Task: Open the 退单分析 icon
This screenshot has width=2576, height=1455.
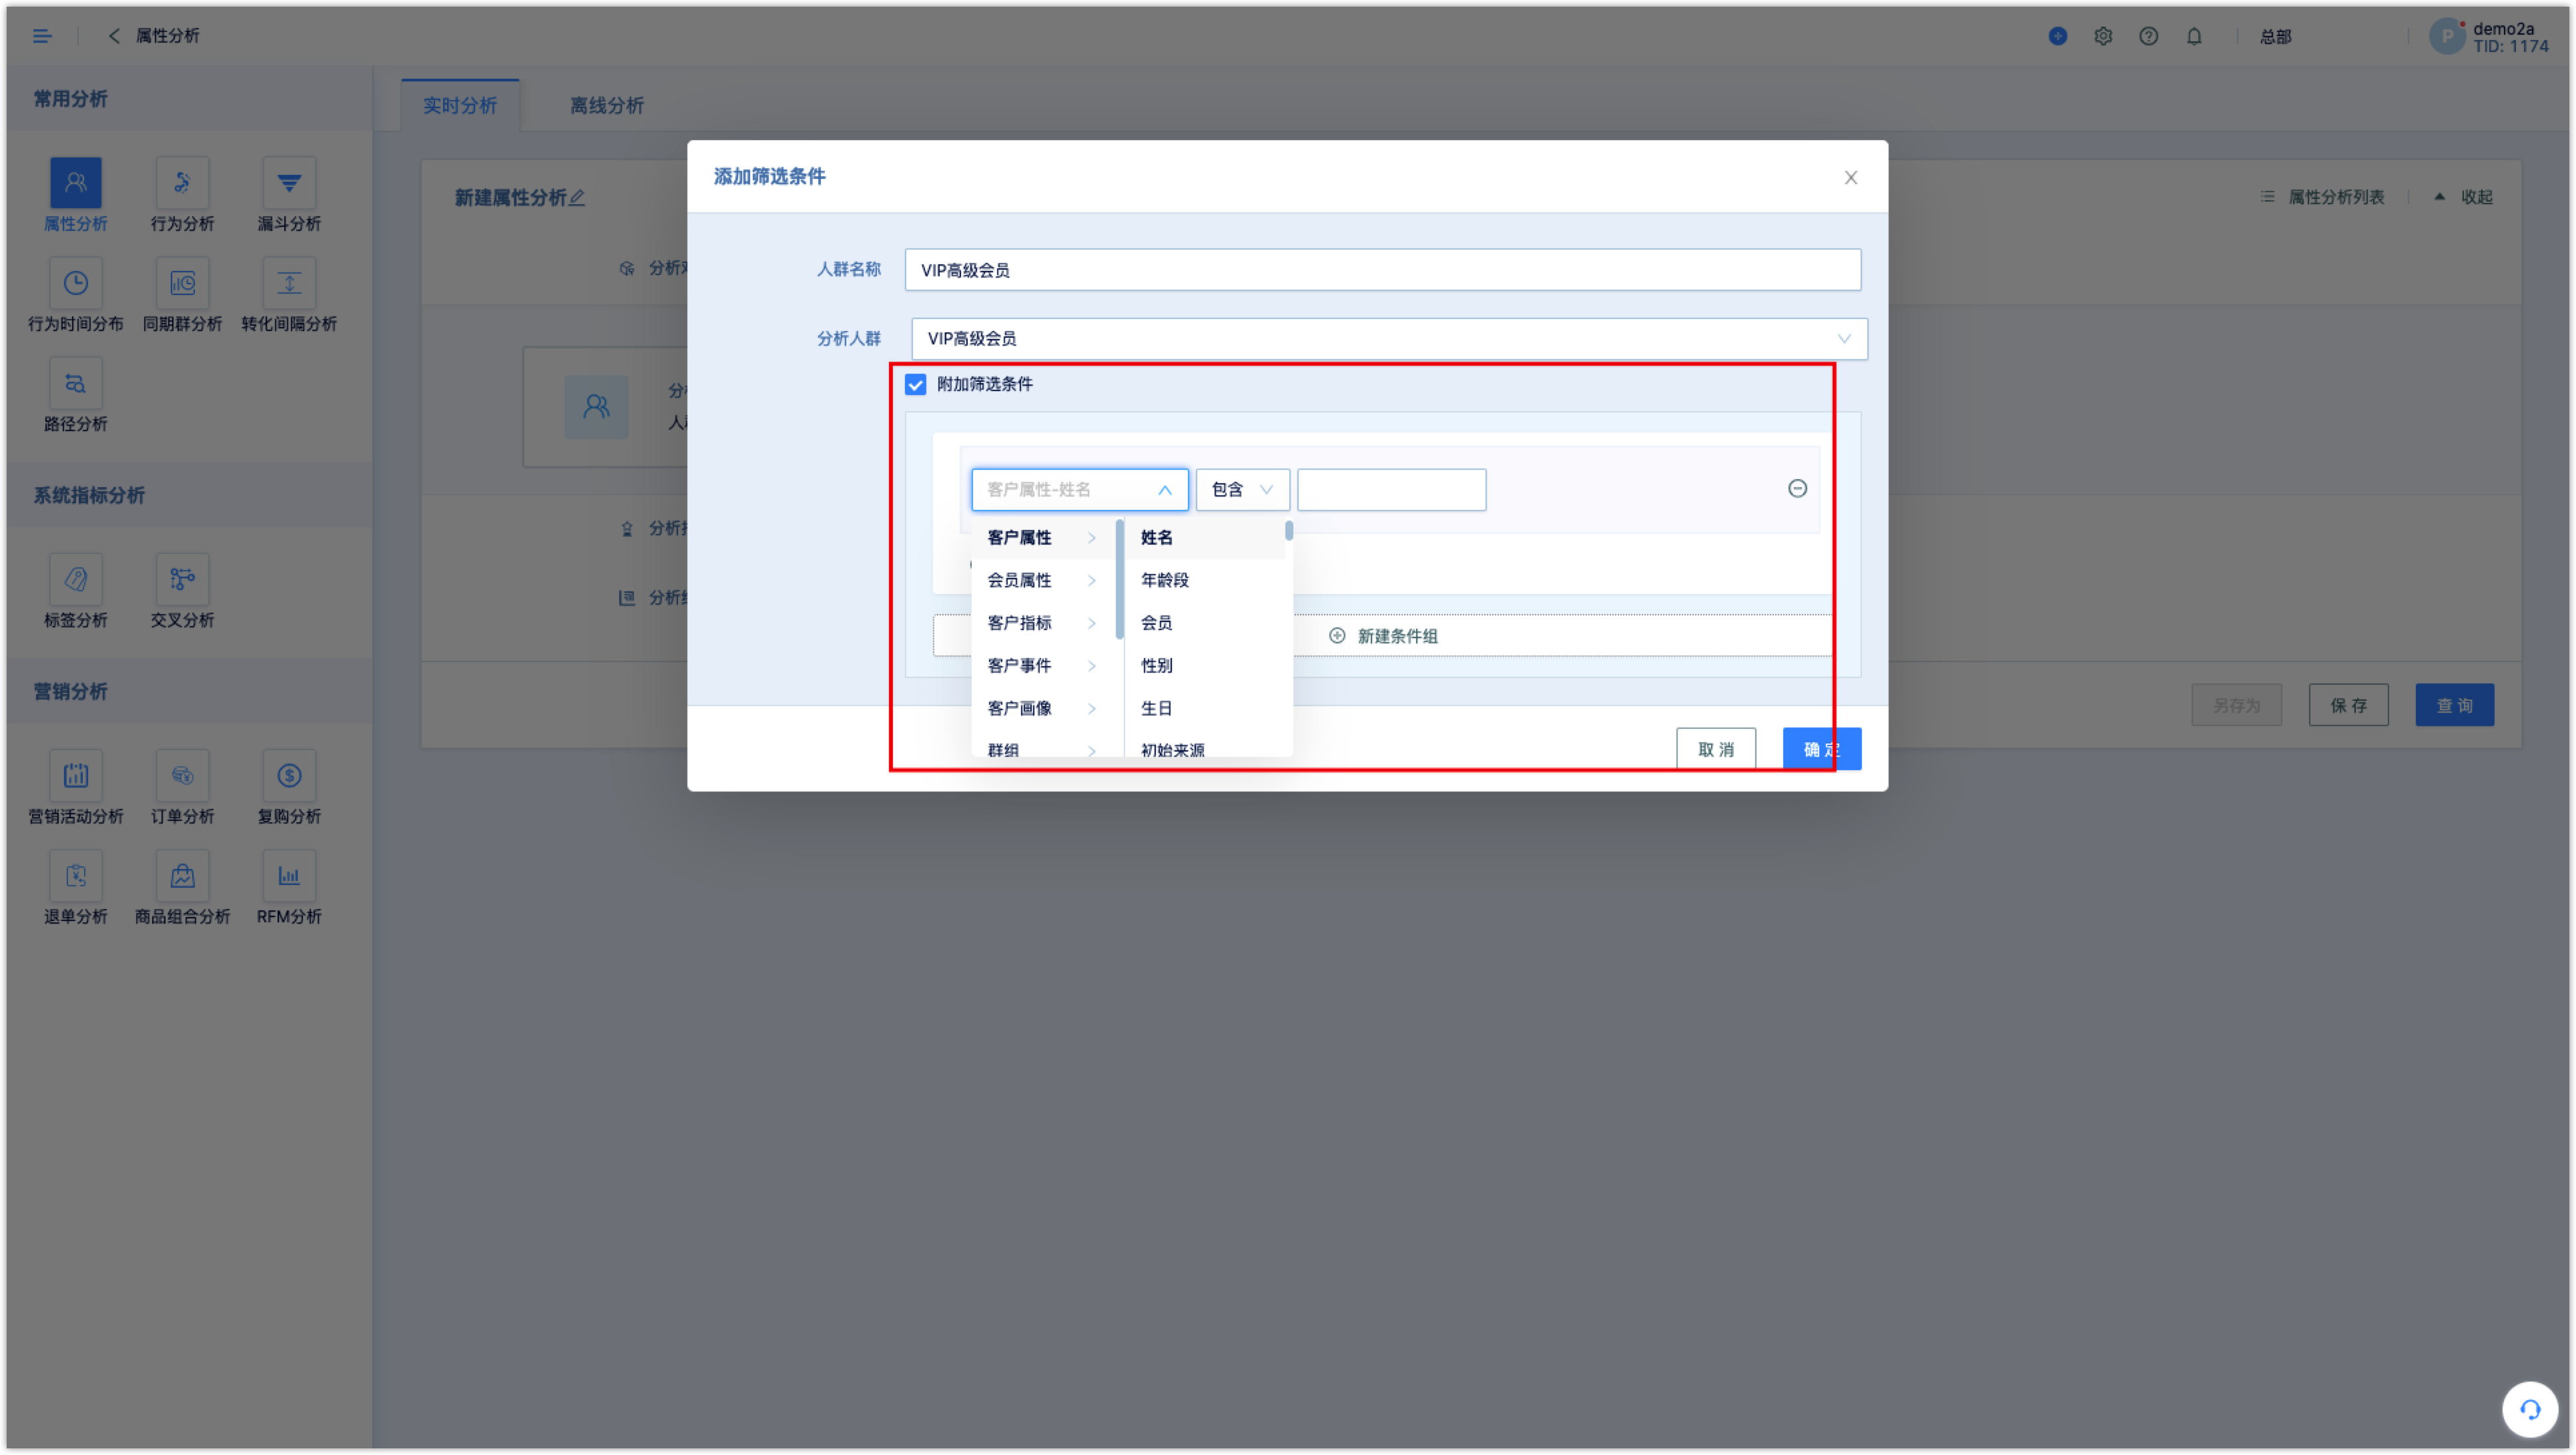Action: (x=75, y=876)
